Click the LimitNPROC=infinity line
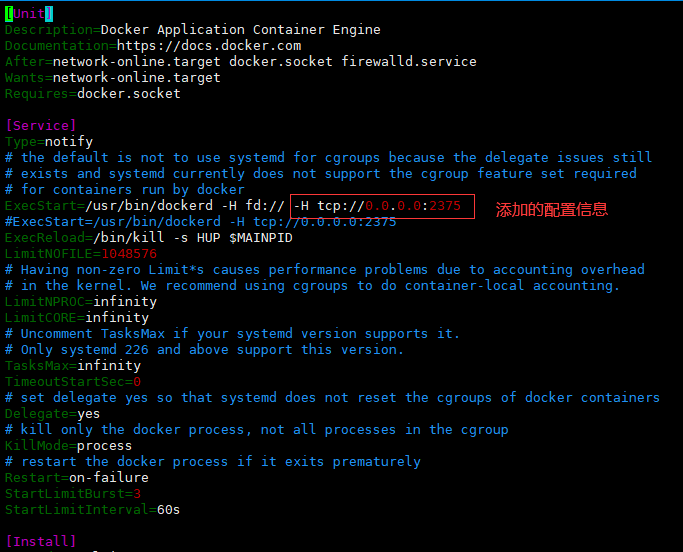The width and height of the screenshot is (683, 552). 80,302
